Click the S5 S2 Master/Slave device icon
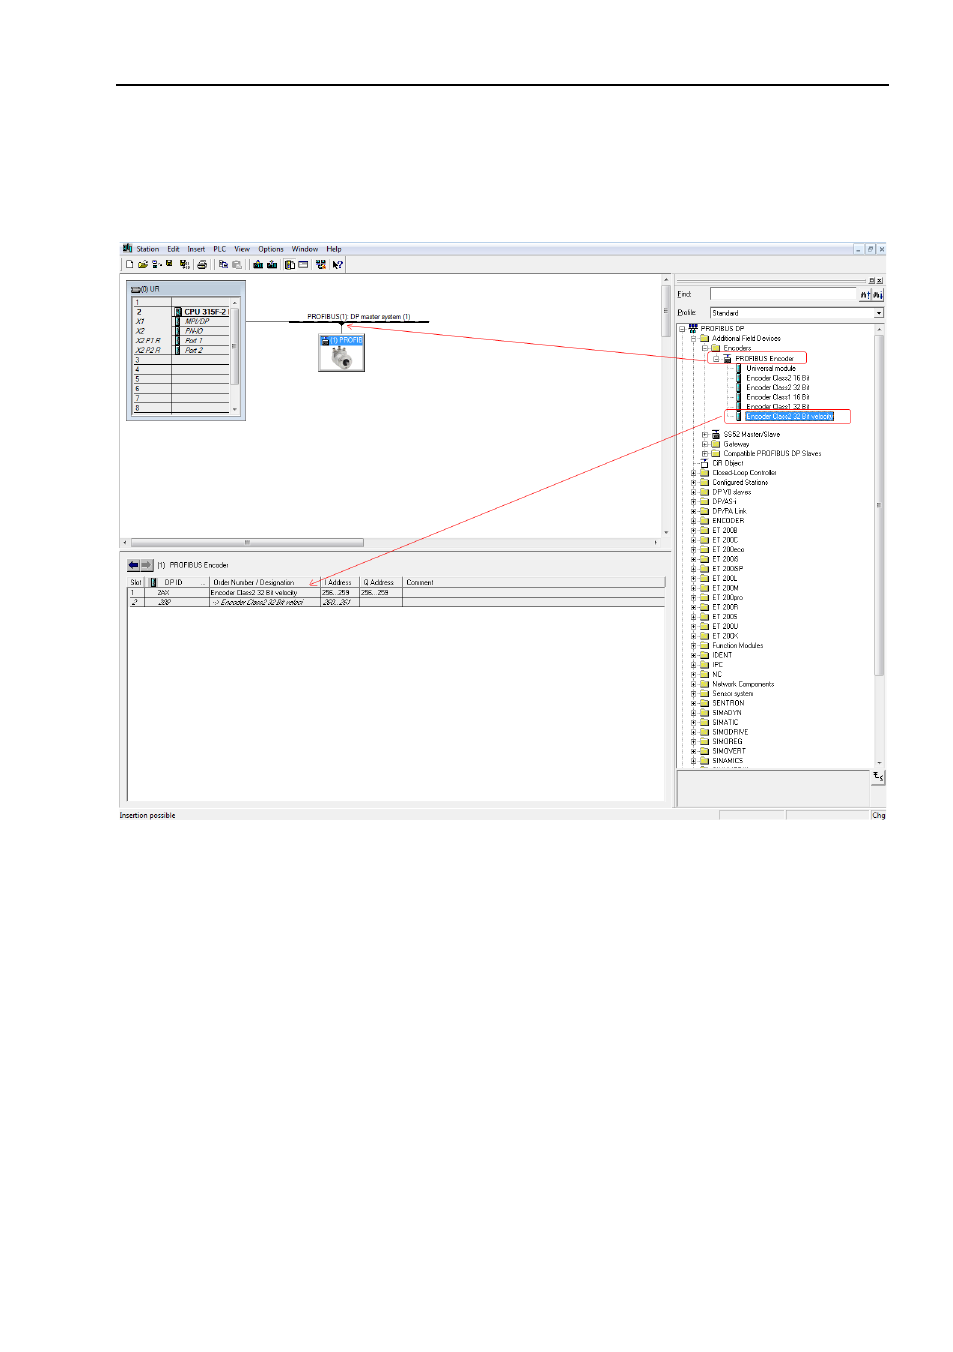 pyautogui.click(x=716, y=435)
